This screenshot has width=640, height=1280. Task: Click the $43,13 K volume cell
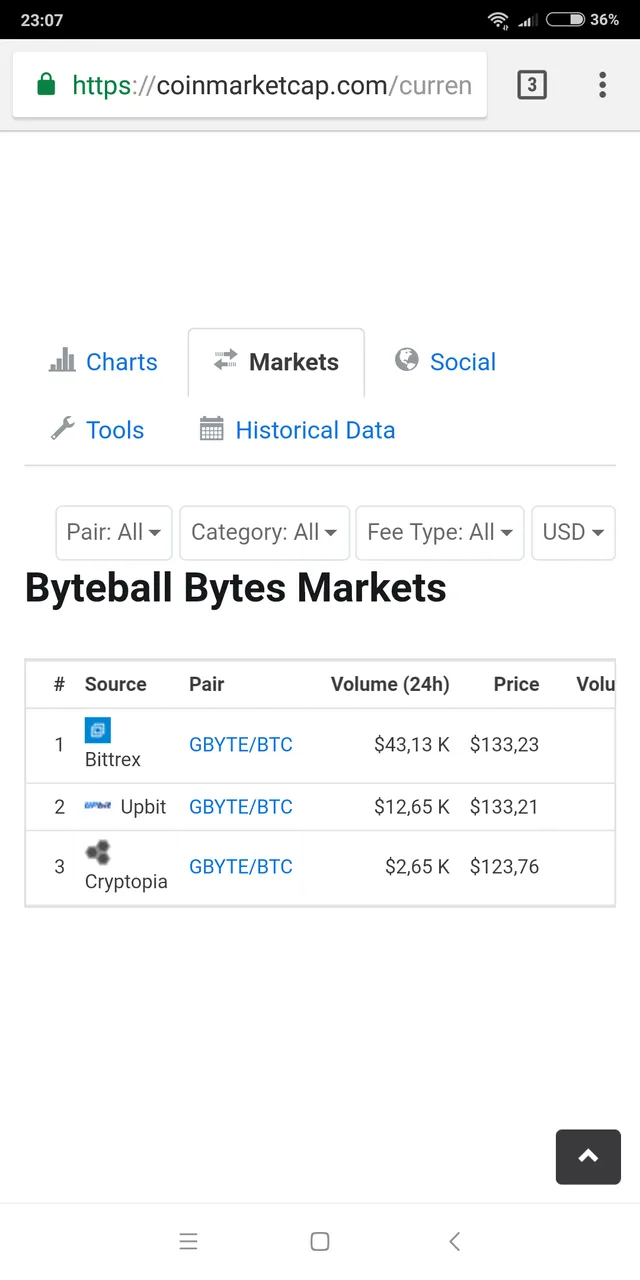(x=412, y=745)
